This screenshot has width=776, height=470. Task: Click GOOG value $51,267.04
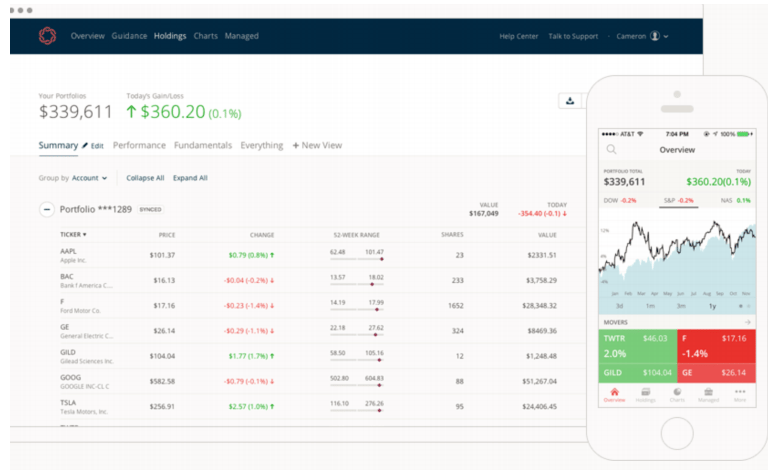(539, 381)
